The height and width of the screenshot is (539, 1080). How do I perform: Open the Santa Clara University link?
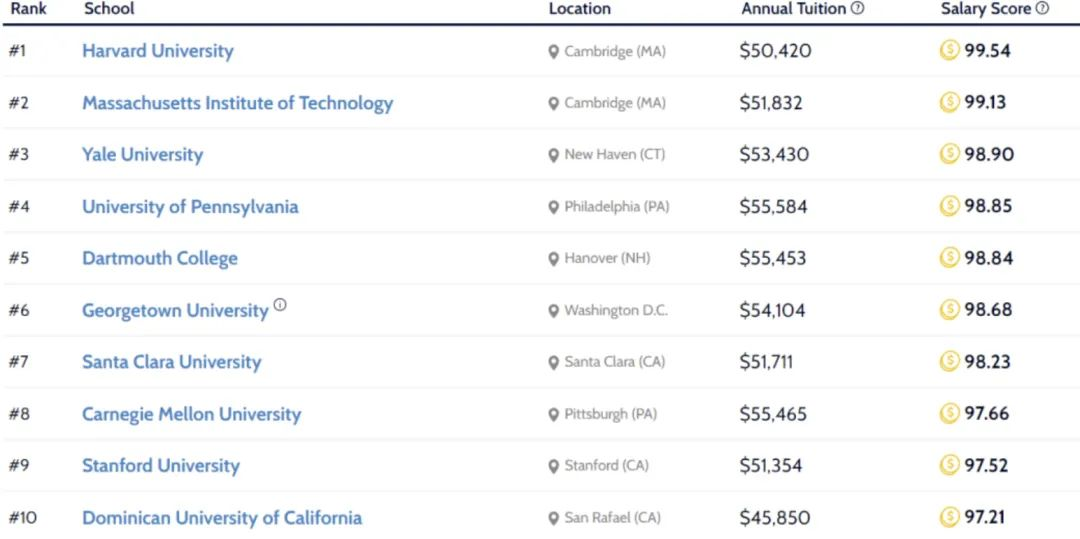coord(171,362)
